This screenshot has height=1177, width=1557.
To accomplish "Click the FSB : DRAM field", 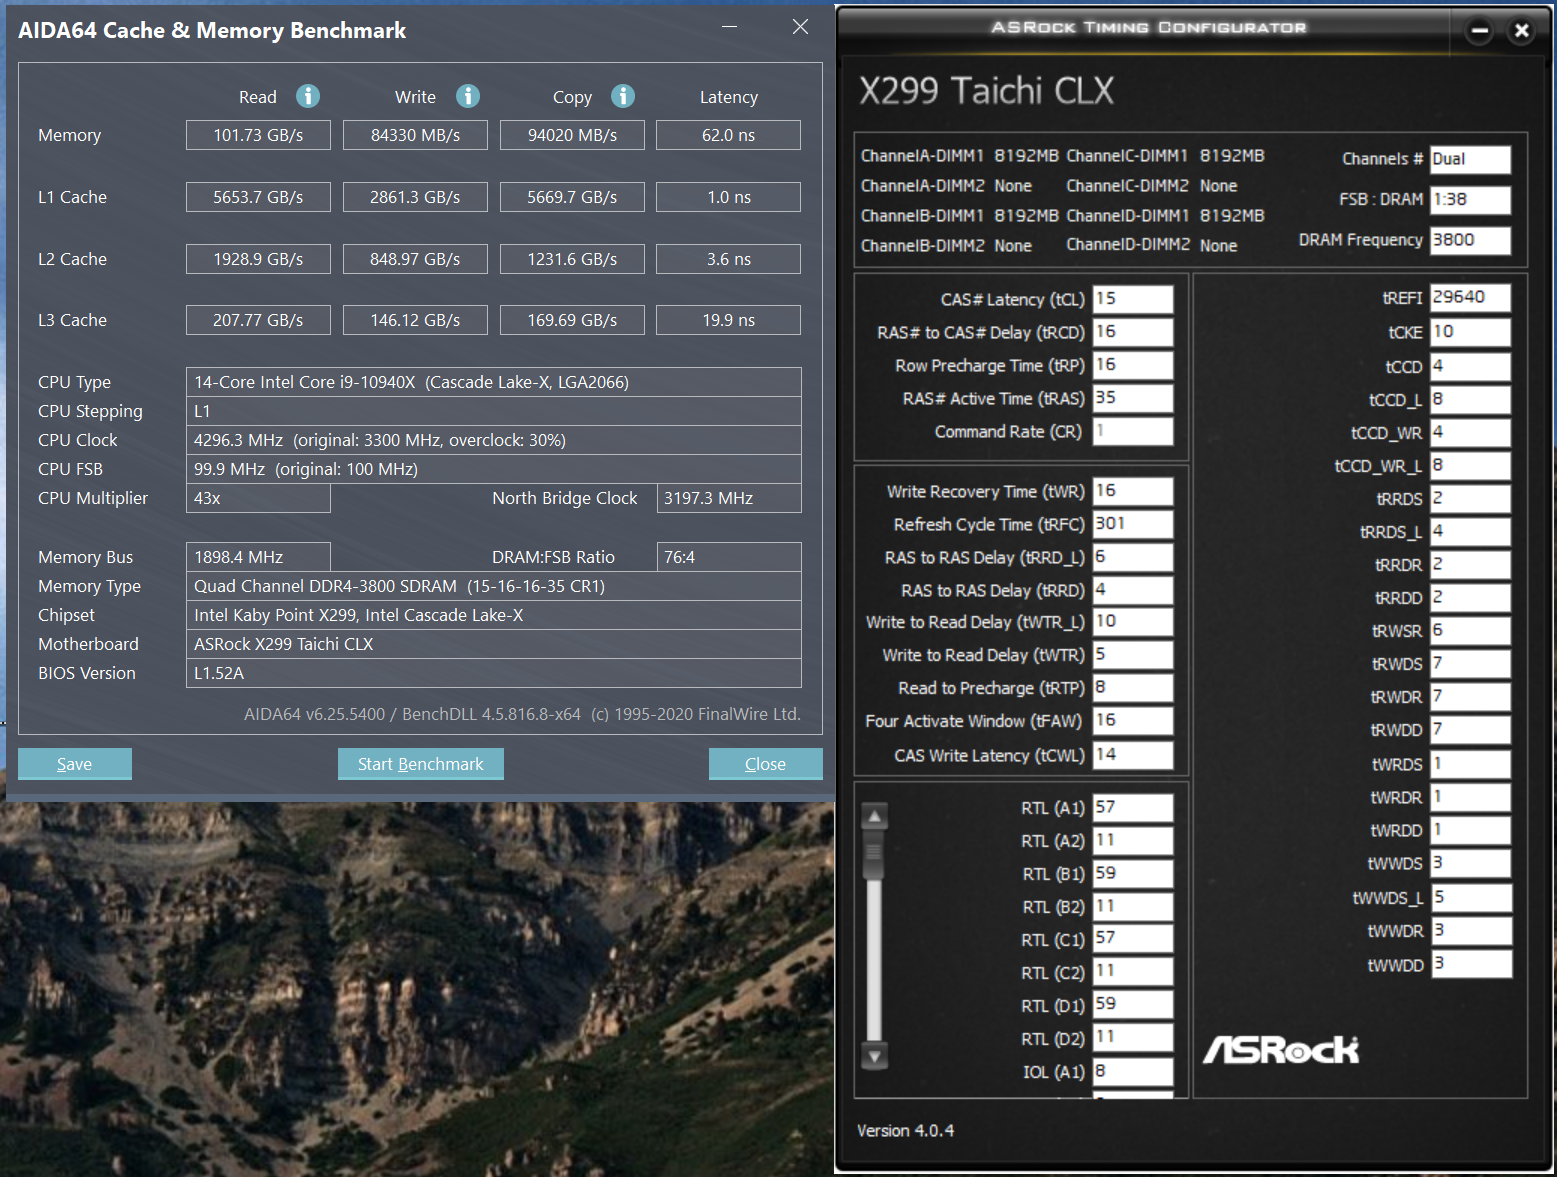I will pos(1470,200).
